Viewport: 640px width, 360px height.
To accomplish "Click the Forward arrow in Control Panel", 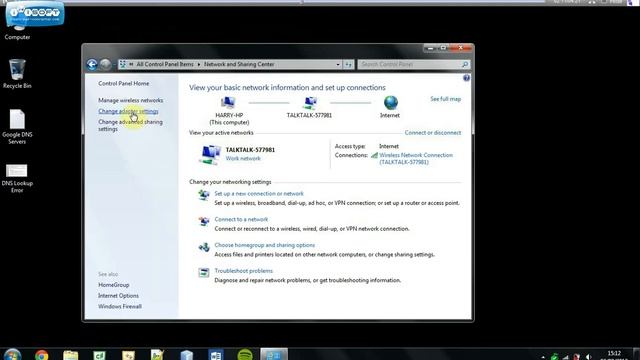I will tap(105, 64).
